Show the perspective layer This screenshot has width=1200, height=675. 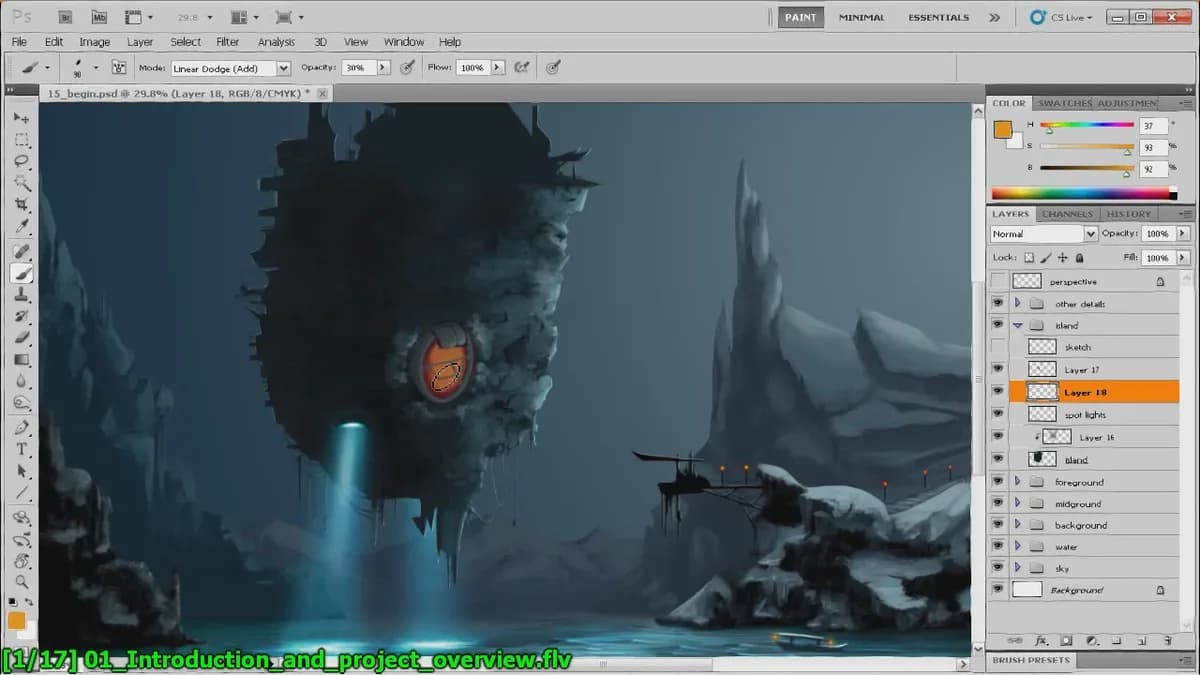(x=997, y=282)
